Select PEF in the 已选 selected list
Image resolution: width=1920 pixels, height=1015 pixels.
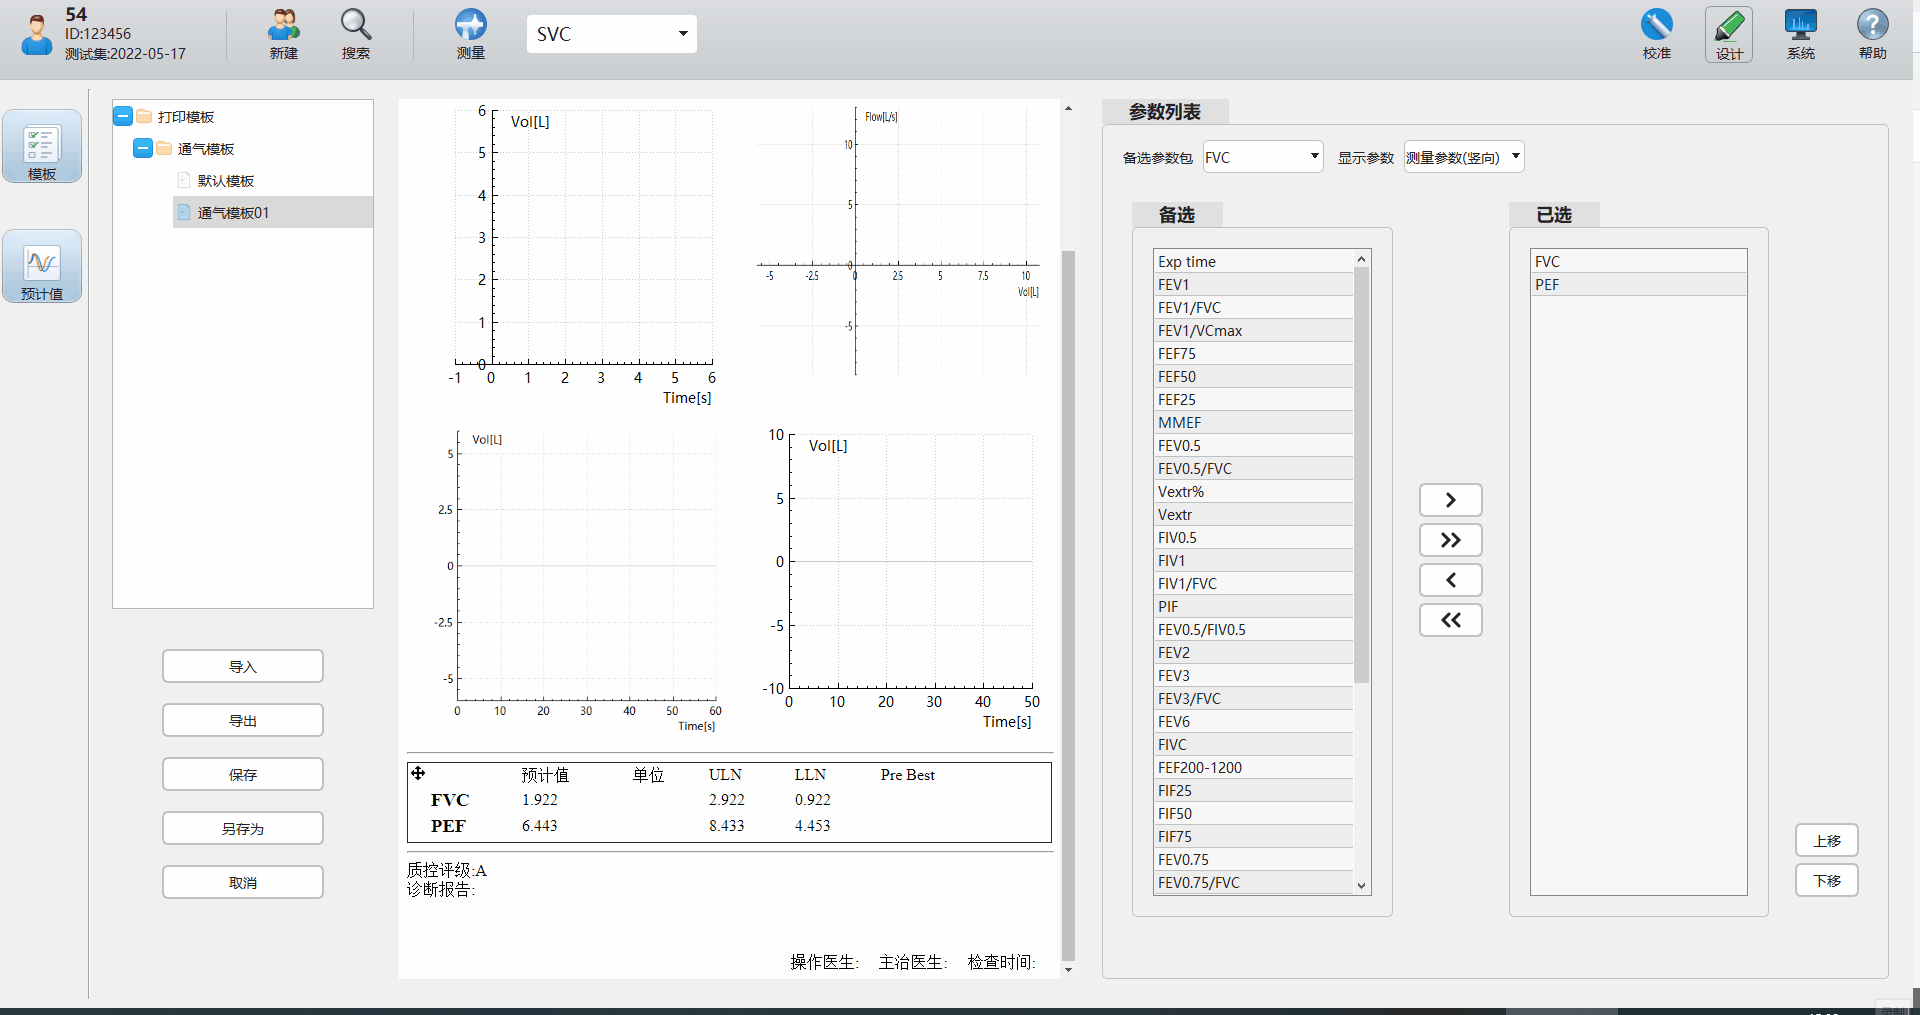(1639, 284)
